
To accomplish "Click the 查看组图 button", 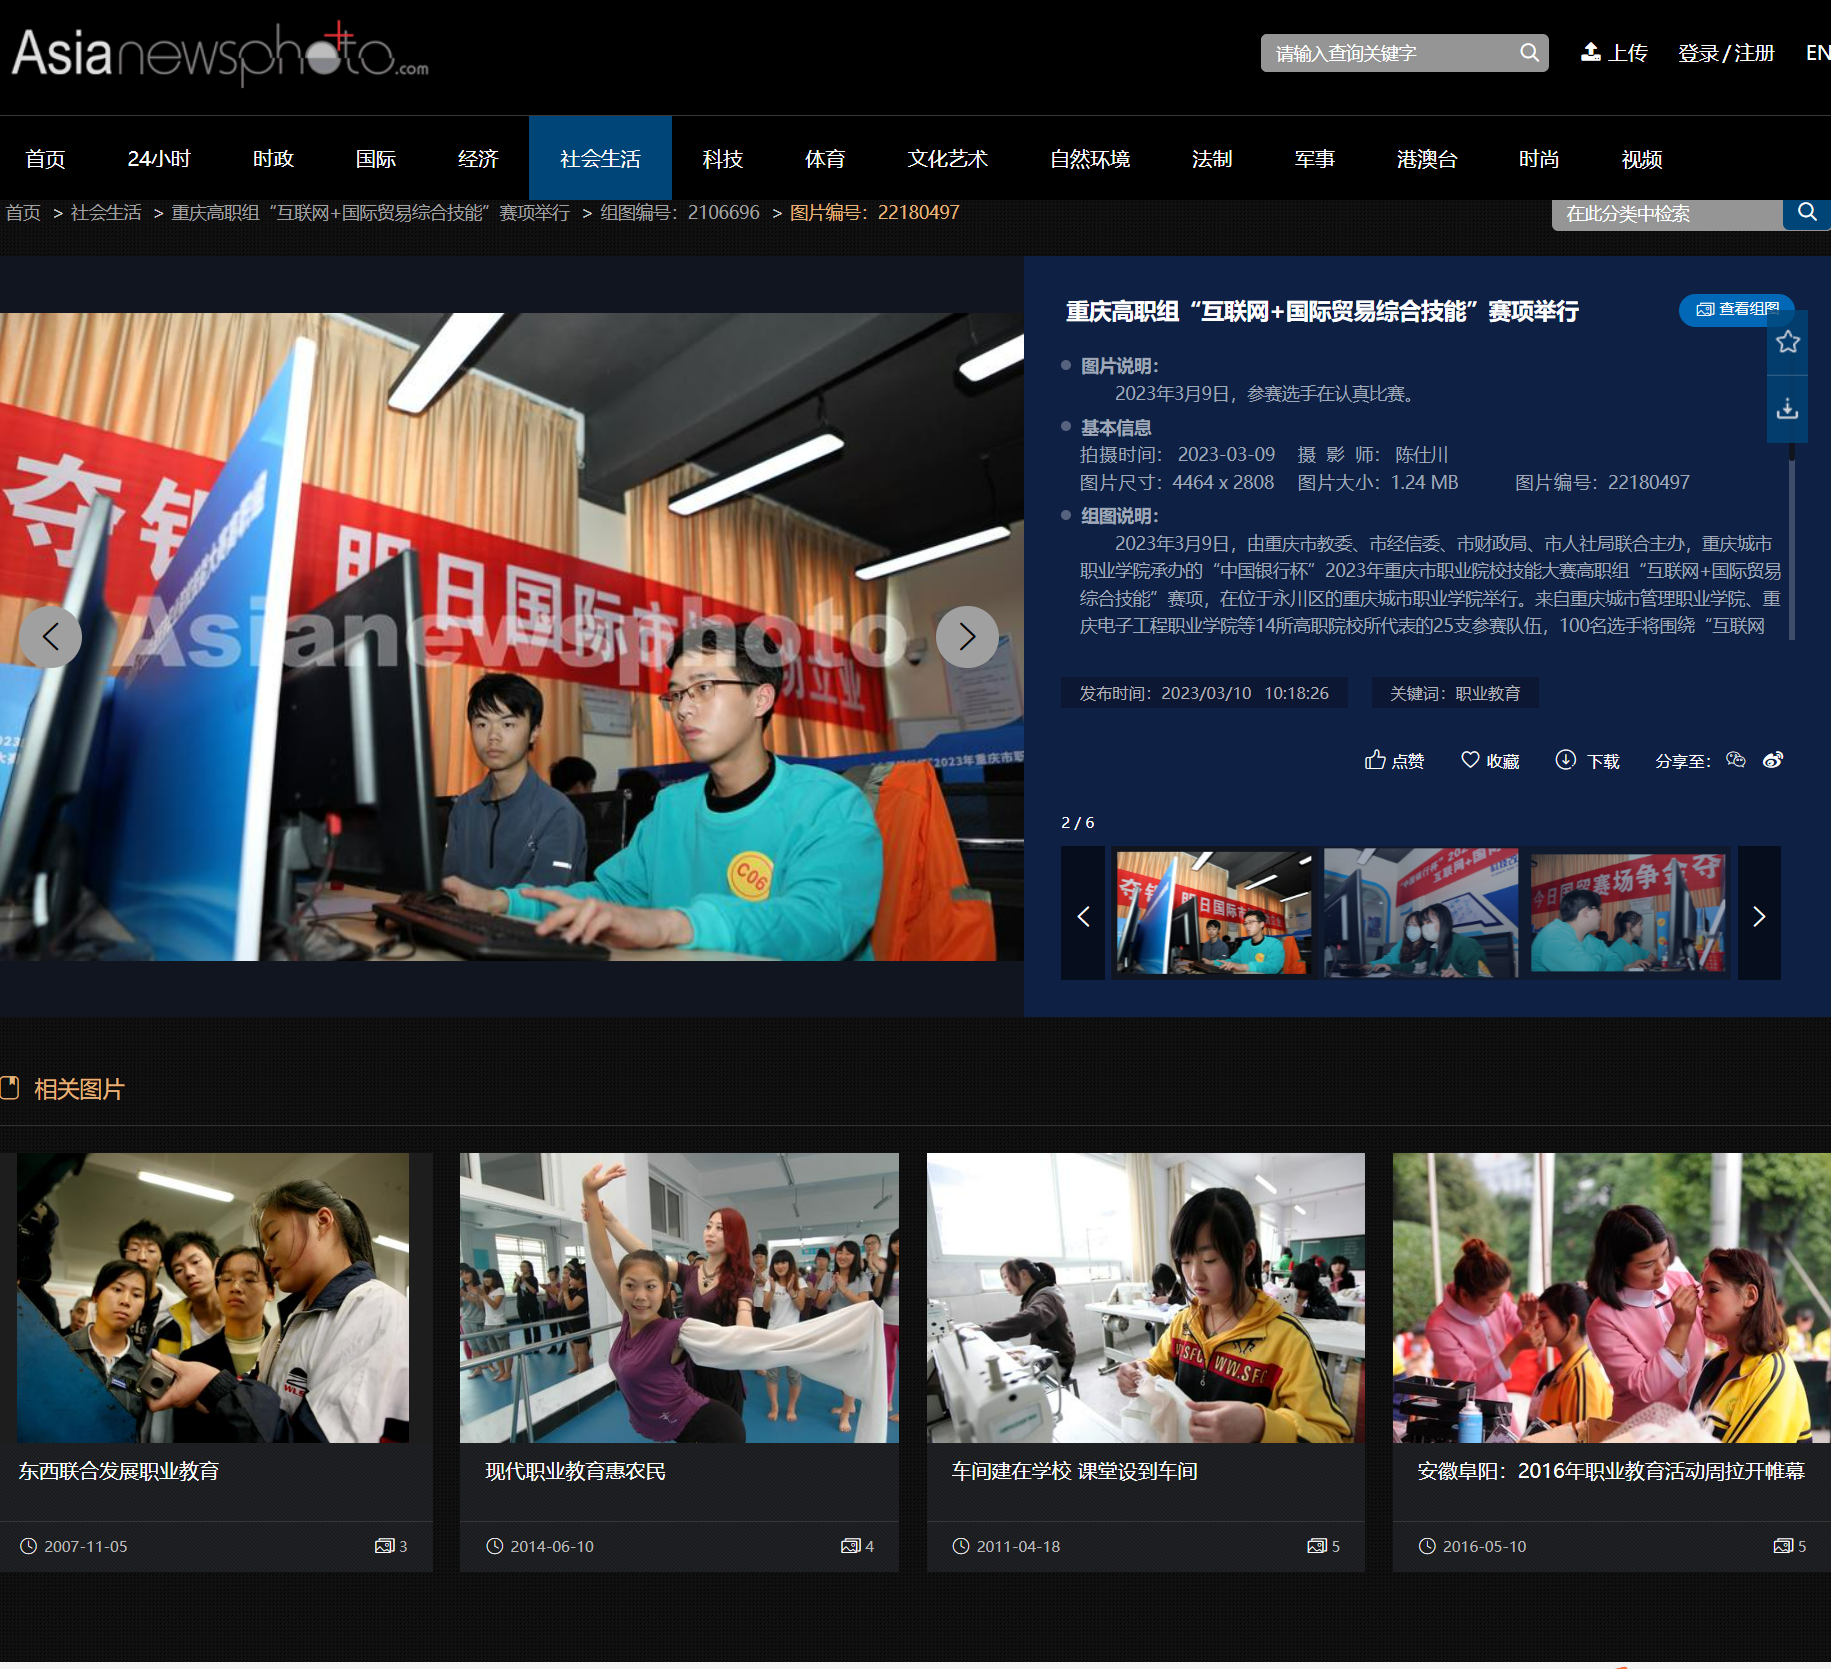I will tap(1736, 310).
